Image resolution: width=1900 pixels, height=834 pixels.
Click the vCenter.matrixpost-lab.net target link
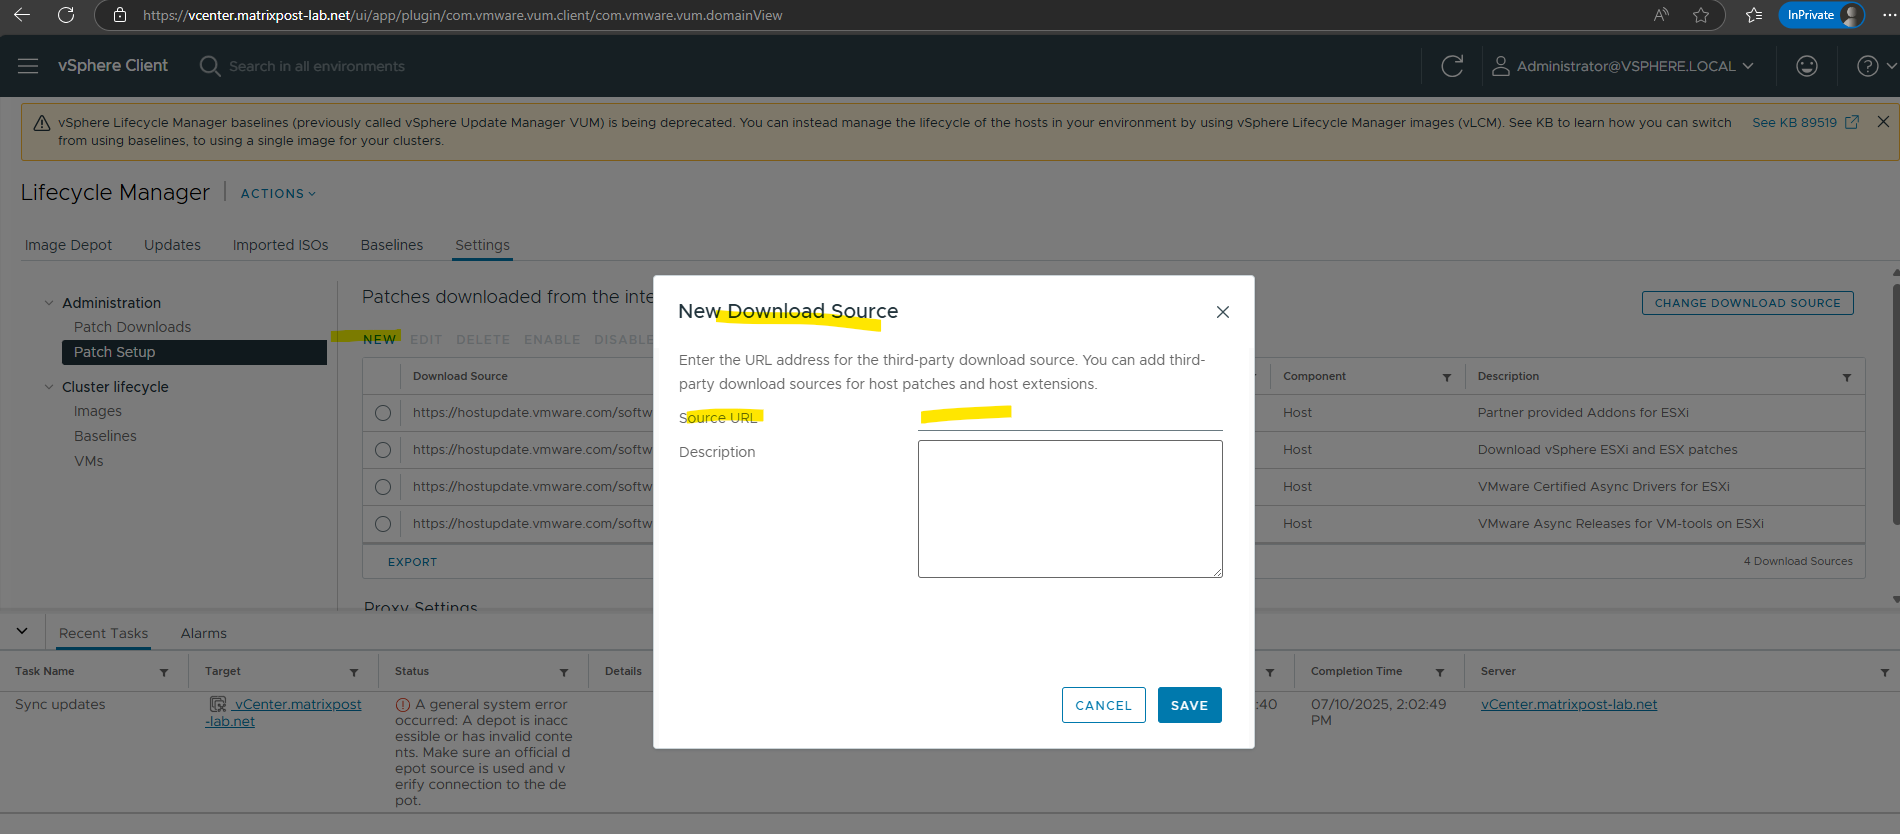click(x=284, y=712)
